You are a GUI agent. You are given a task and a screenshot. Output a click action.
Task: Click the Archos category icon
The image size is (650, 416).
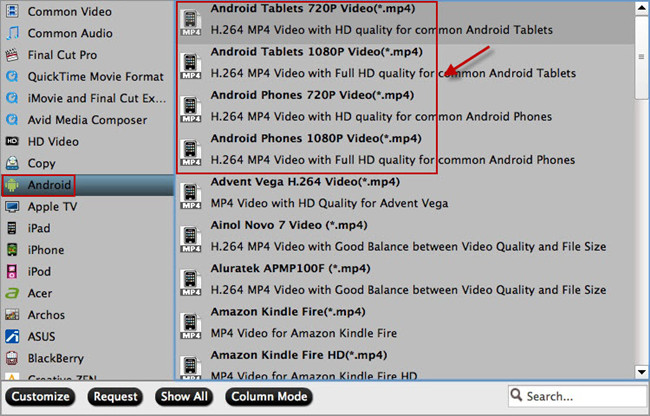click(x=12, y=315)
